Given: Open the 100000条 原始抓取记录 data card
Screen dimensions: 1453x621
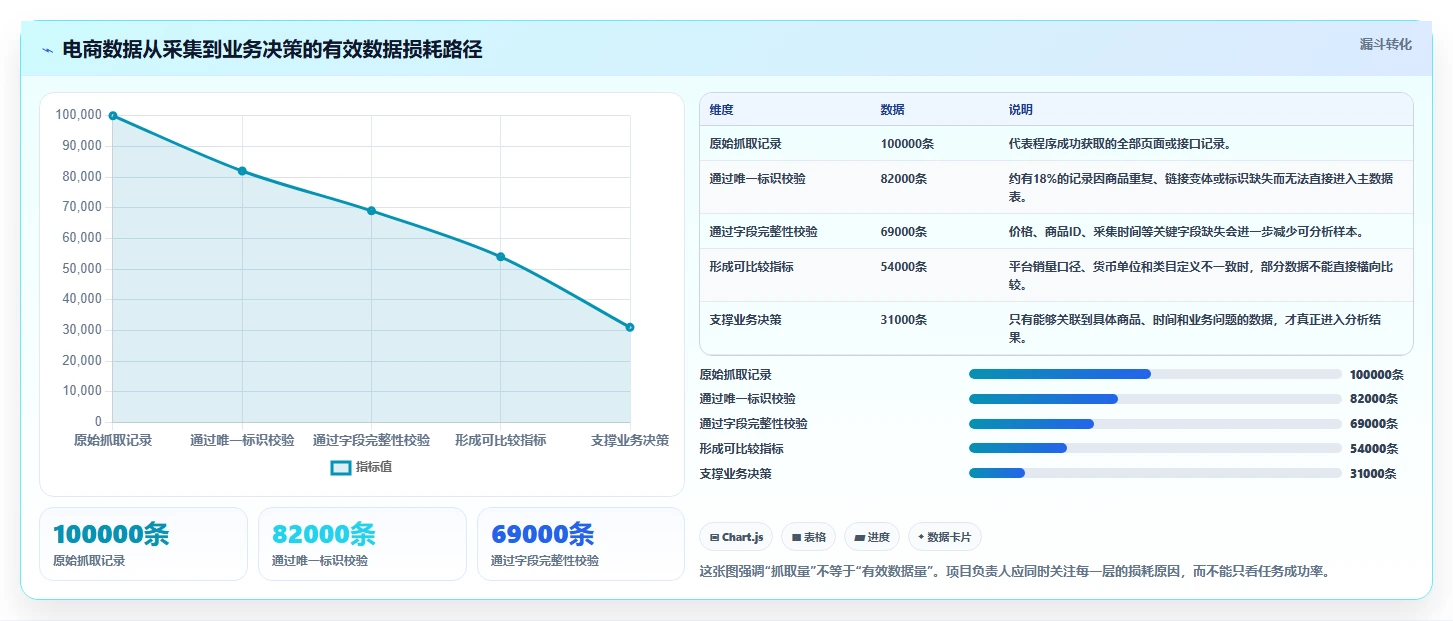Looking at the screenshot, I should coord(143,544).
